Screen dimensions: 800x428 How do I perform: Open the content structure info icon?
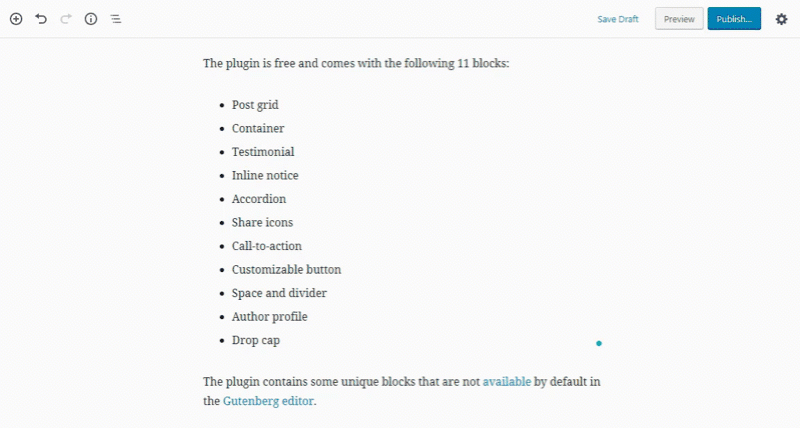[91, 19]
